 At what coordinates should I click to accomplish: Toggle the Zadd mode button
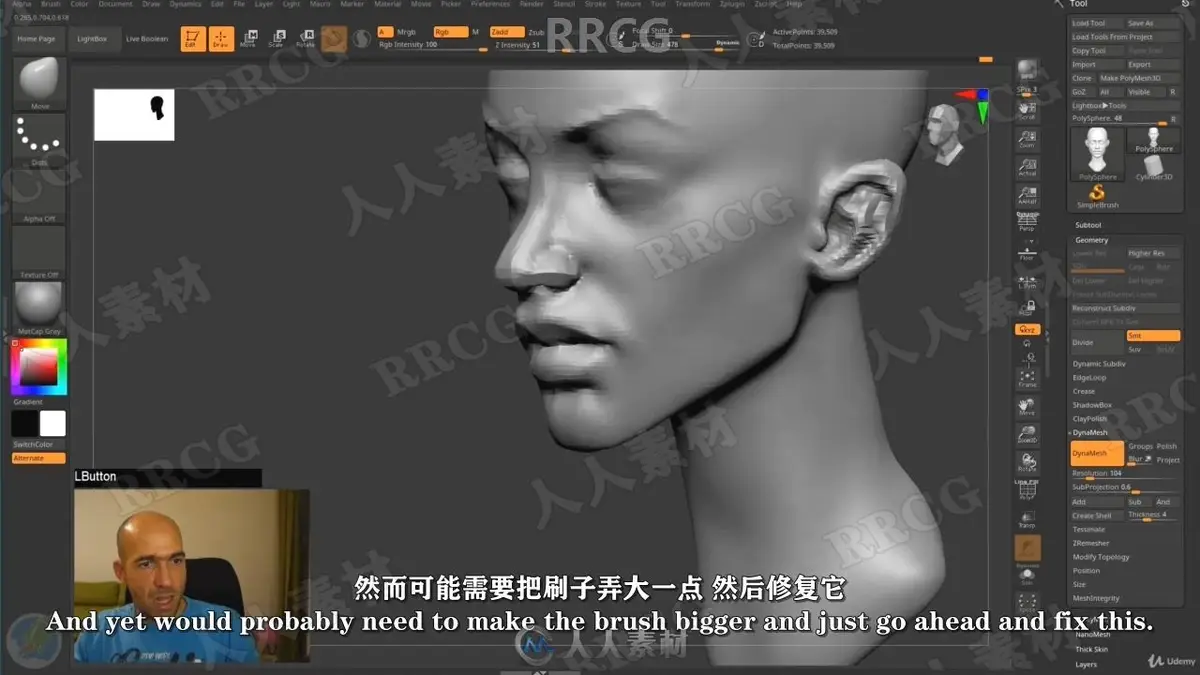click(x=506, y=32)
